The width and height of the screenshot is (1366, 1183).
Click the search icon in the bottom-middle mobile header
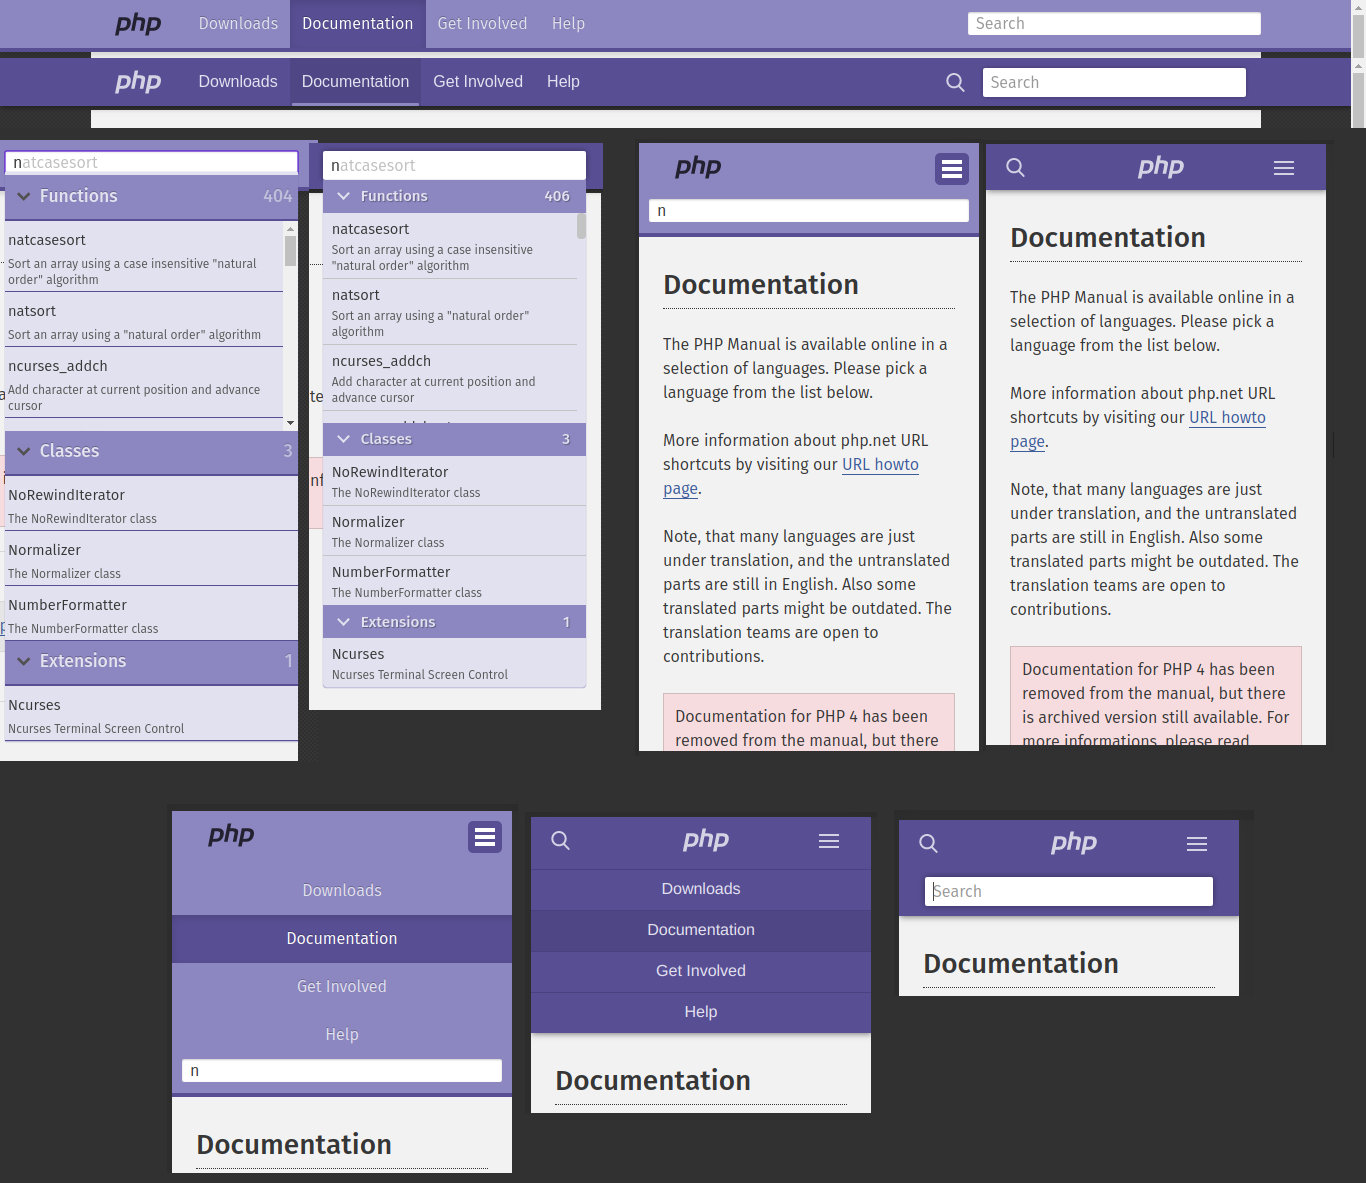click(560, 841)
